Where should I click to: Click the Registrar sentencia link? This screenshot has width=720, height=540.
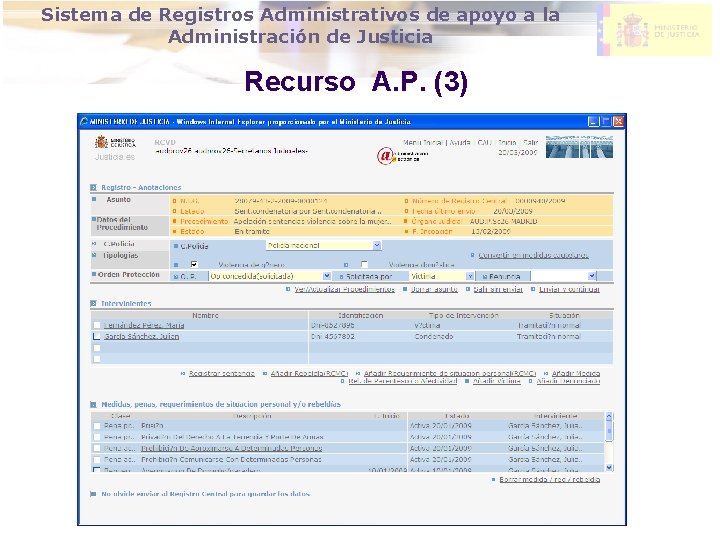pos(221,373)
